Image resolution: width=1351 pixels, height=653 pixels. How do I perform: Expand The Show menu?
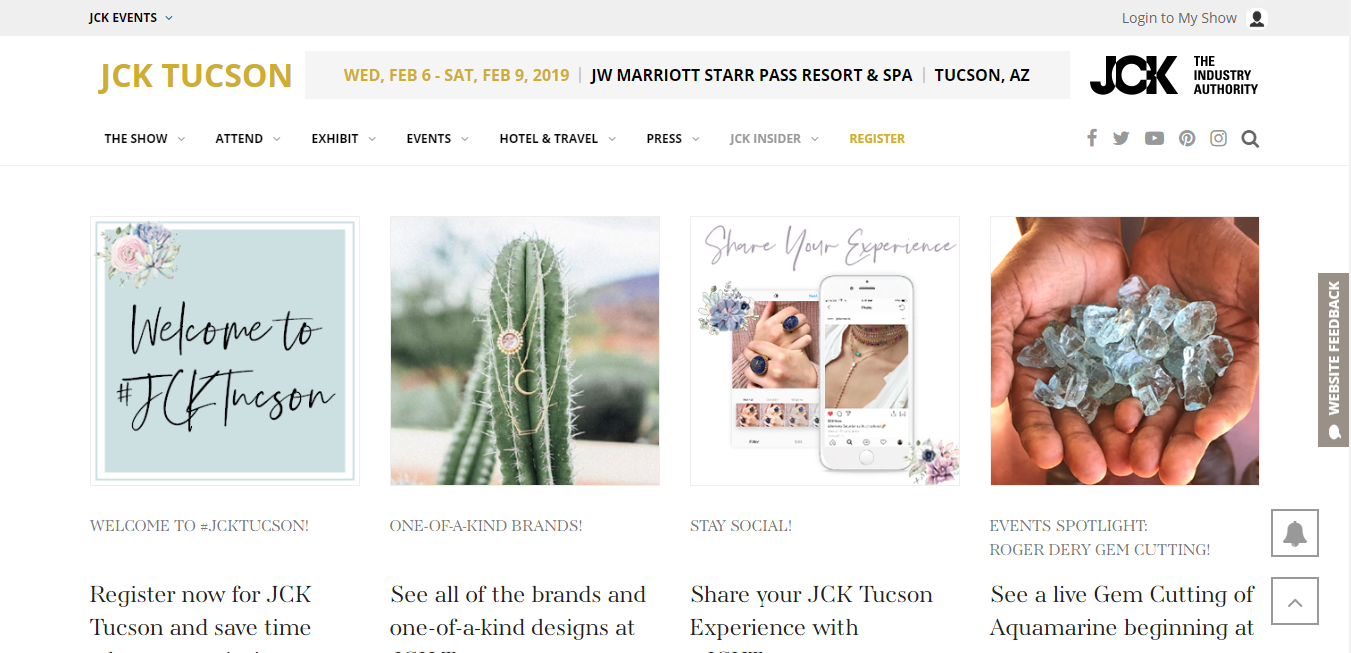point(145,139)
